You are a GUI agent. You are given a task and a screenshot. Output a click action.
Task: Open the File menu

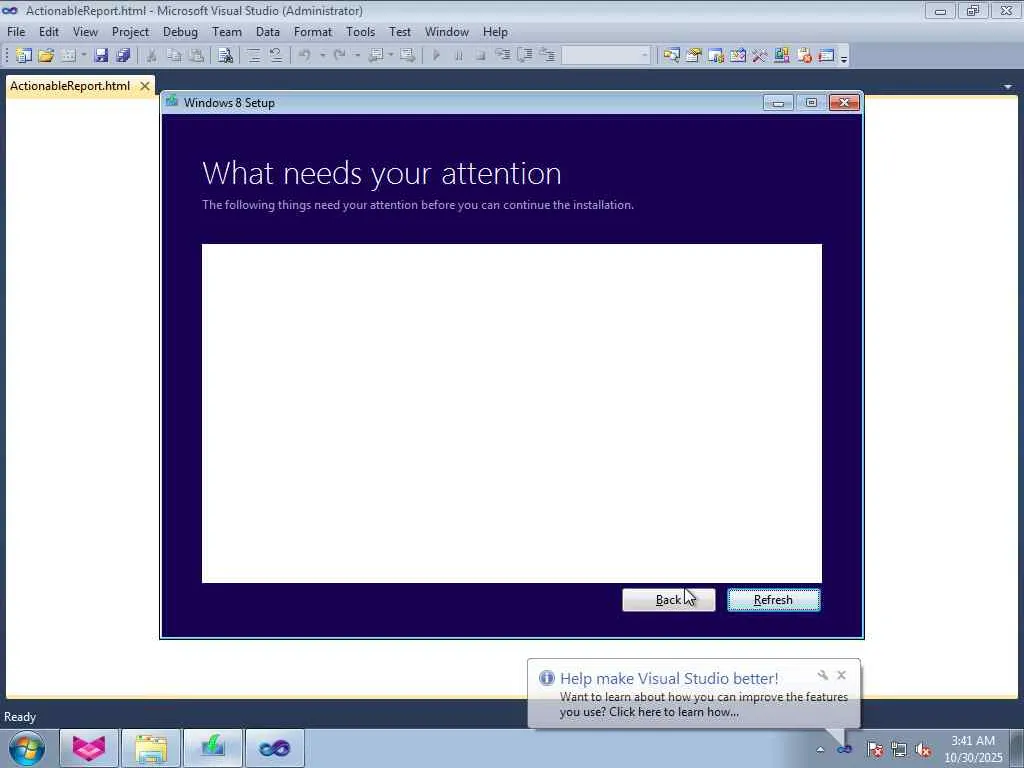tap(16, 31)
